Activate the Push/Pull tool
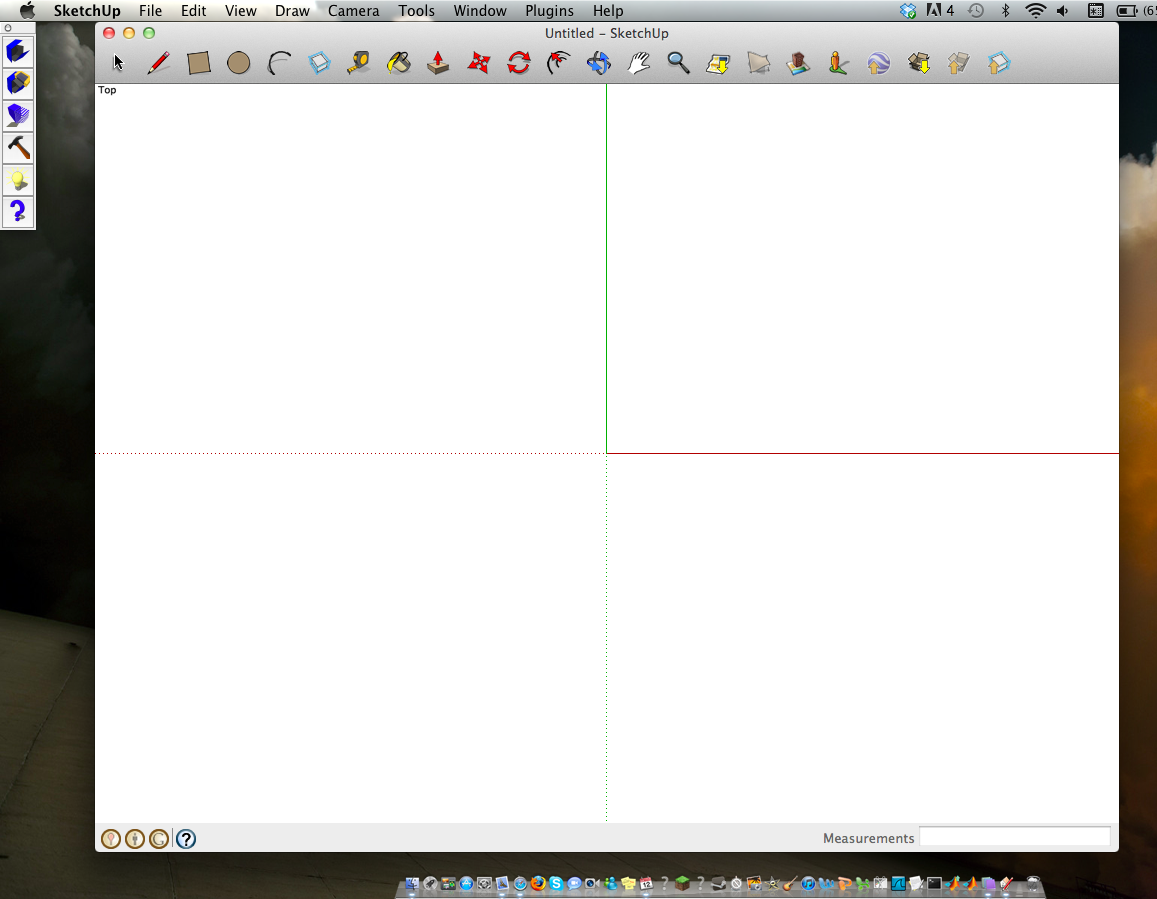Viewport: 1157px width, 899px height. tap(438, 63)
